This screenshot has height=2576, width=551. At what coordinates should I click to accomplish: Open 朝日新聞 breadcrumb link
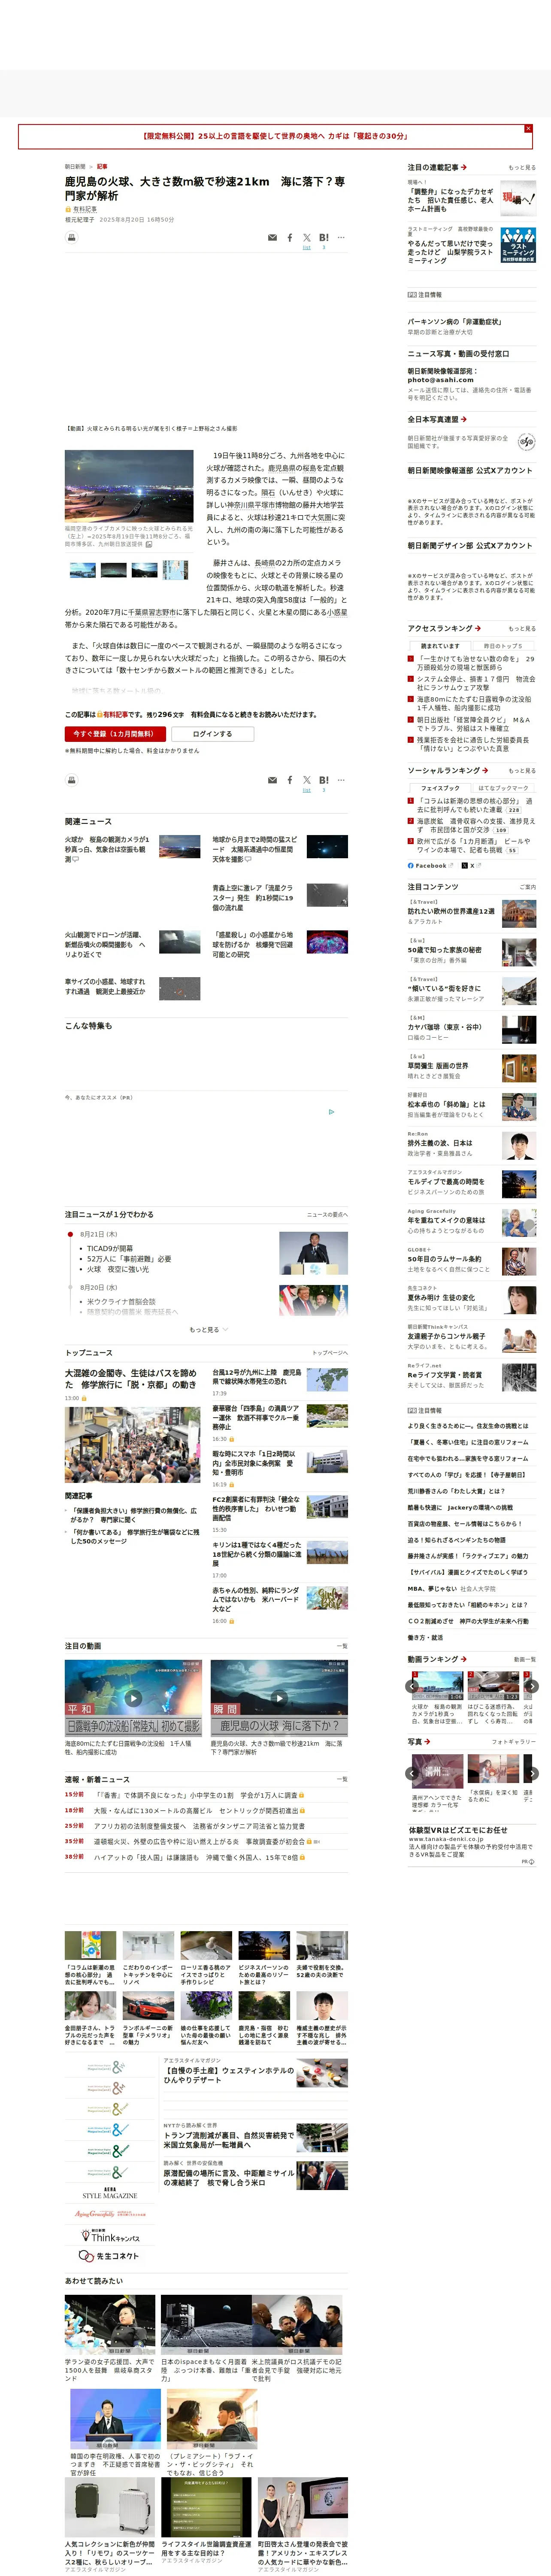(x=75, y=167)
